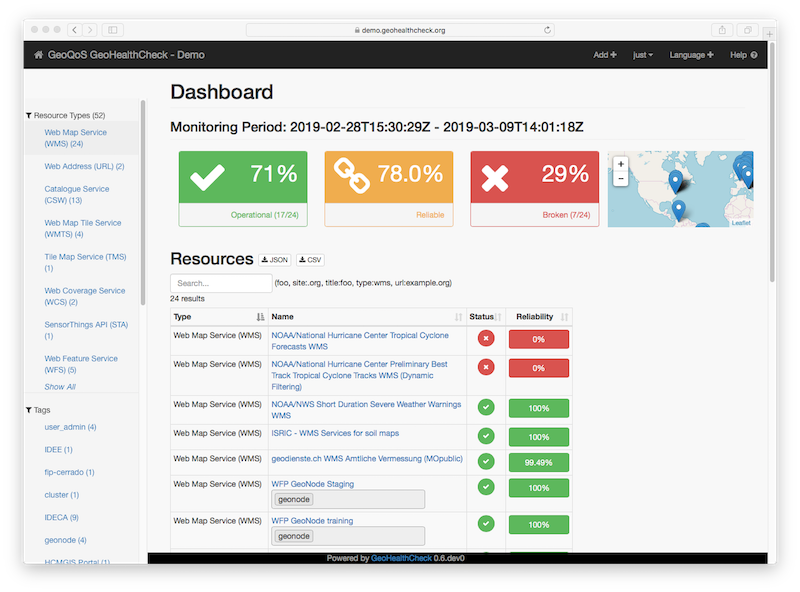The height and width of the screenshot is (592, 800).
Task: Sort resources by Name column
Action: coord(459,317)
